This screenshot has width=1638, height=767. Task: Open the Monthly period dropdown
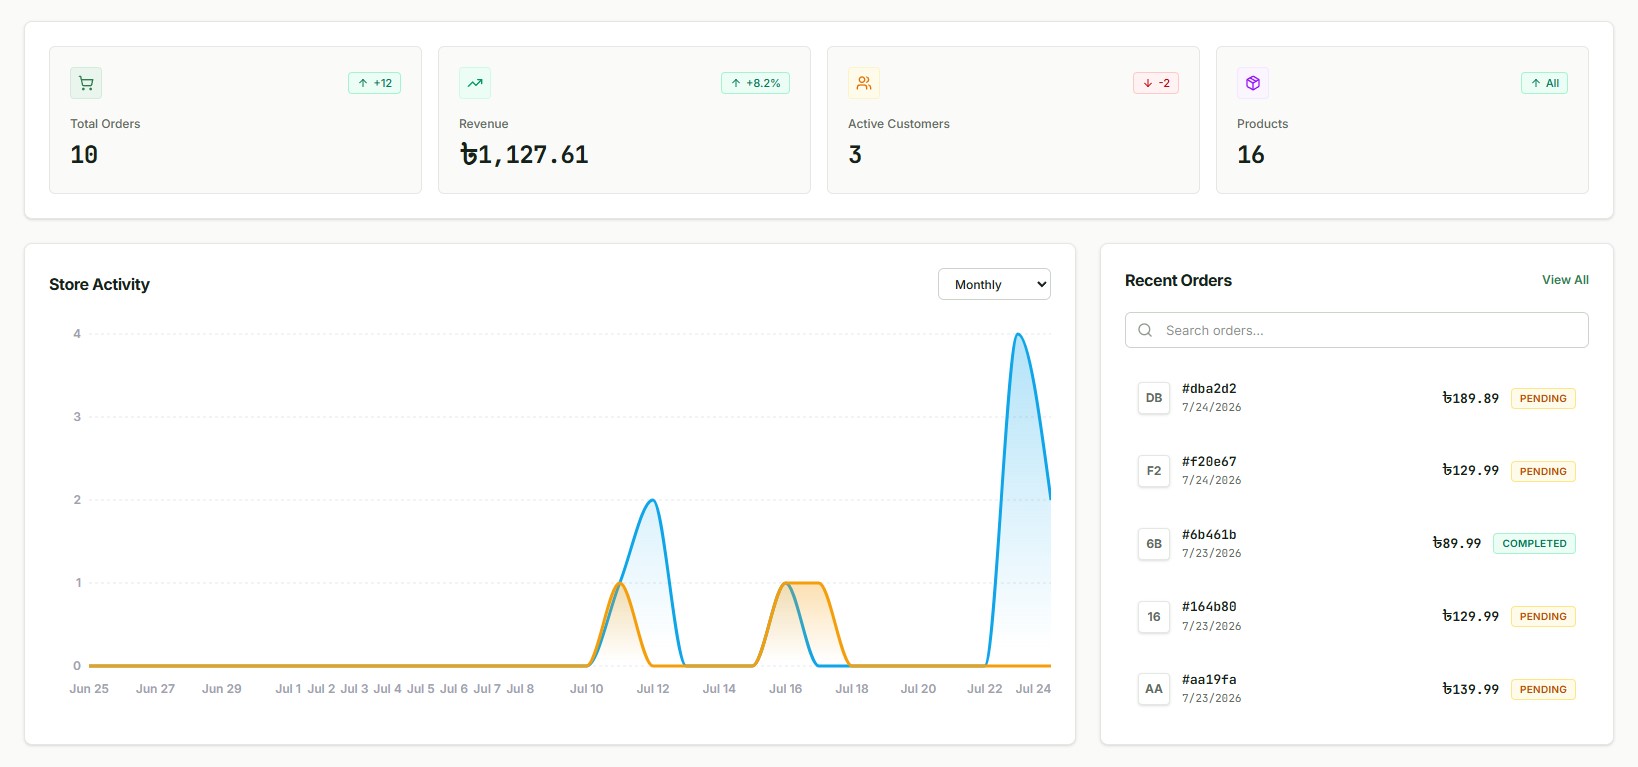point(994,284)
